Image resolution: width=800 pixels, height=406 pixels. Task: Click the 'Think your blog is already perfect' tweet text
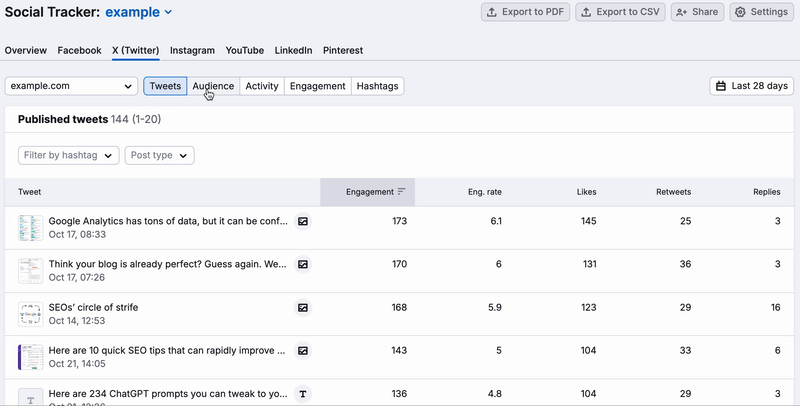coord(168,264)
